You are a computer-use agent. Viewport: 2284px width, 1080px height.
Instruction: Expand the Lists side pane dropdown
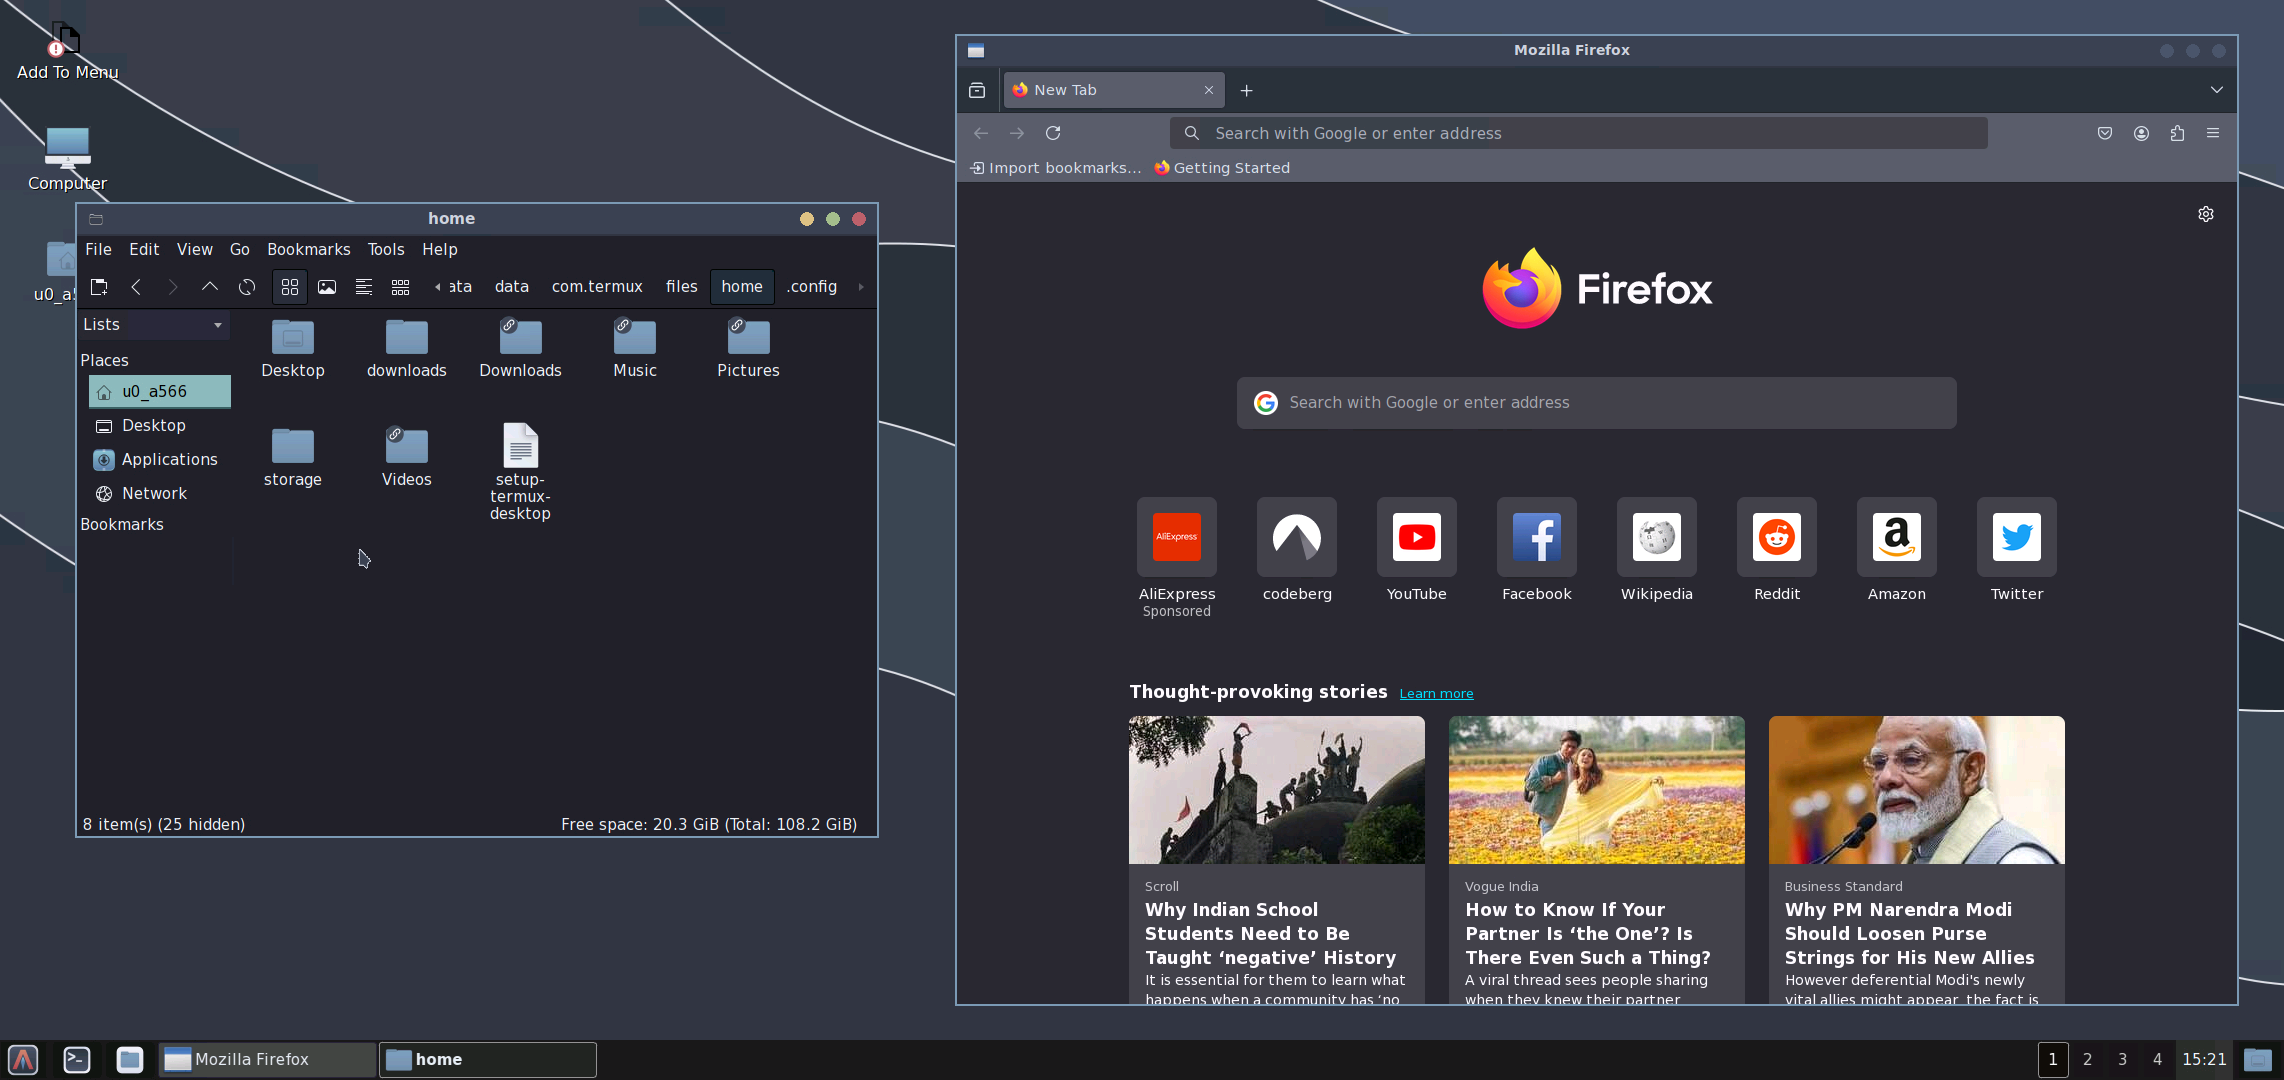[217, 325]
